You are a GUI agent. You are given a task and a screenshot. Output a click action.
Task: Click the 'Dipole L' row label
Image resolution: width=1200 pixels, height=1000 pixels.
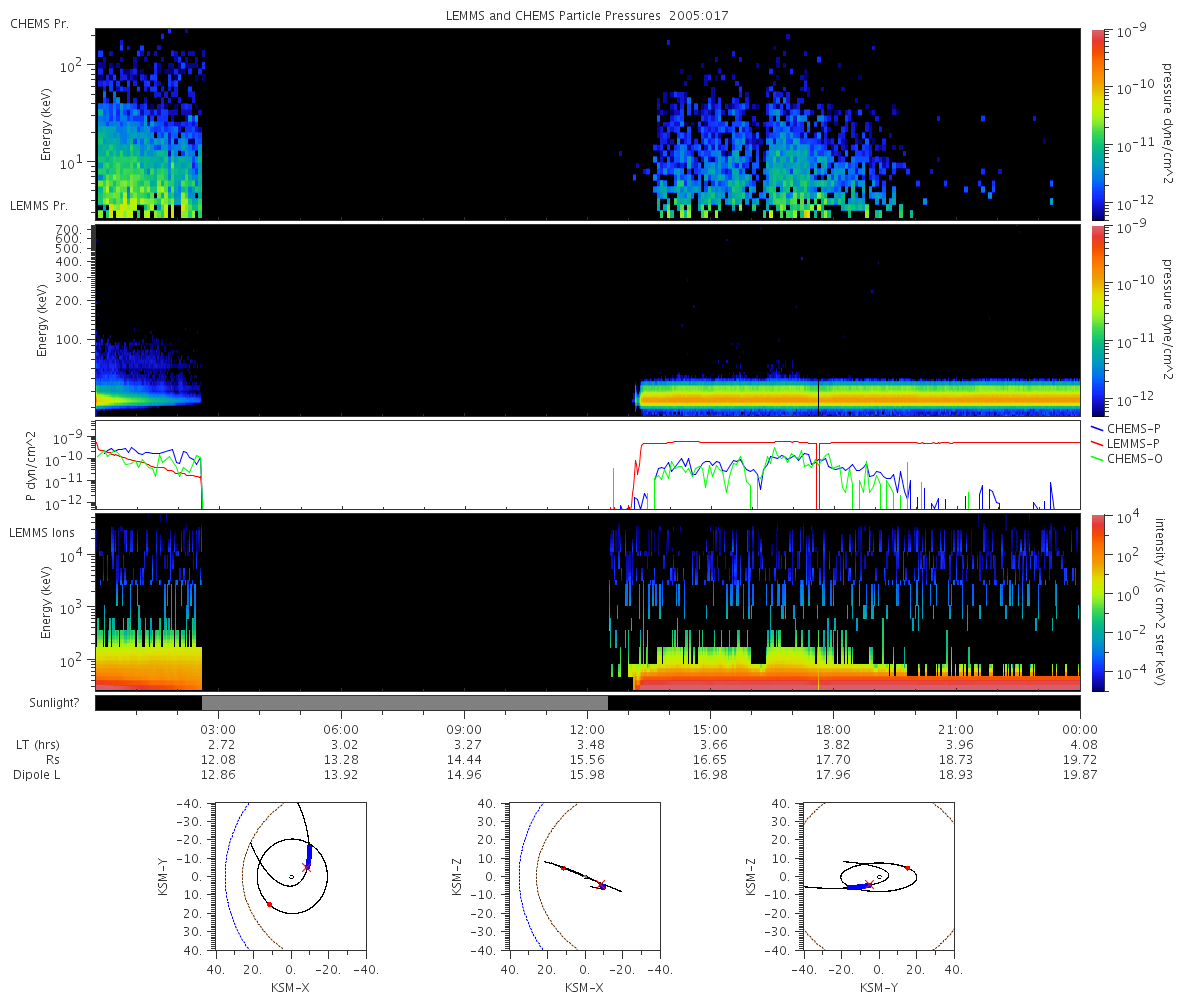37,775
